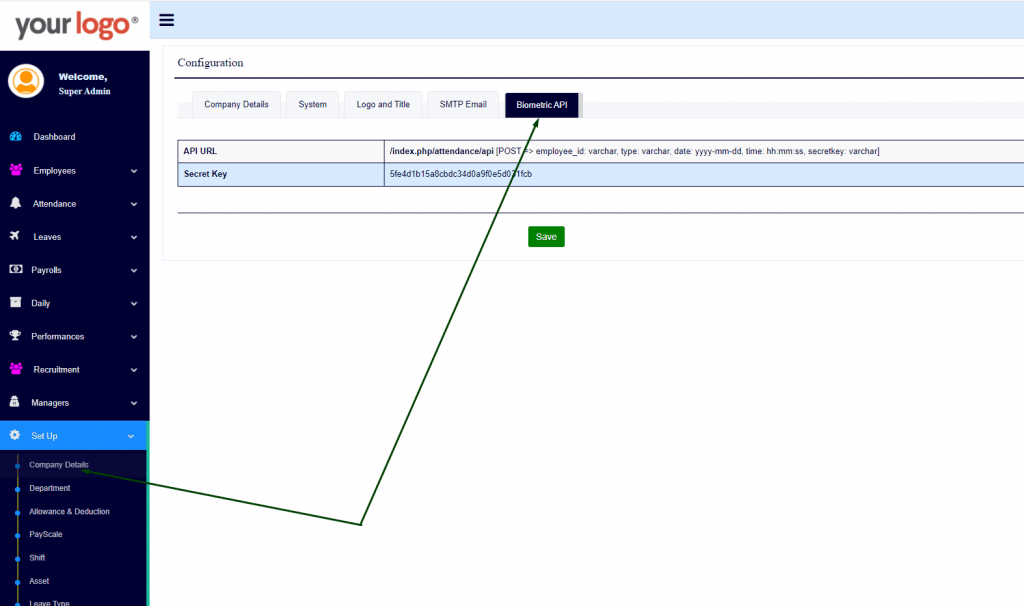This screenshot has width=1024, height=606.
Task: Click the Set Up gear icon
Action: pyautogui.click(x=15, y=435)
